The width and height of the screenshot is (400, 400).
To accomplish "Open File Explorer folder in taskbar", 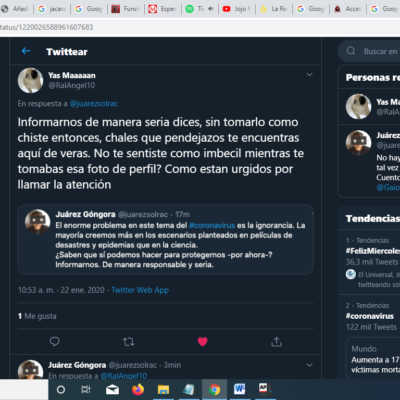I will (x=163, y=389).
